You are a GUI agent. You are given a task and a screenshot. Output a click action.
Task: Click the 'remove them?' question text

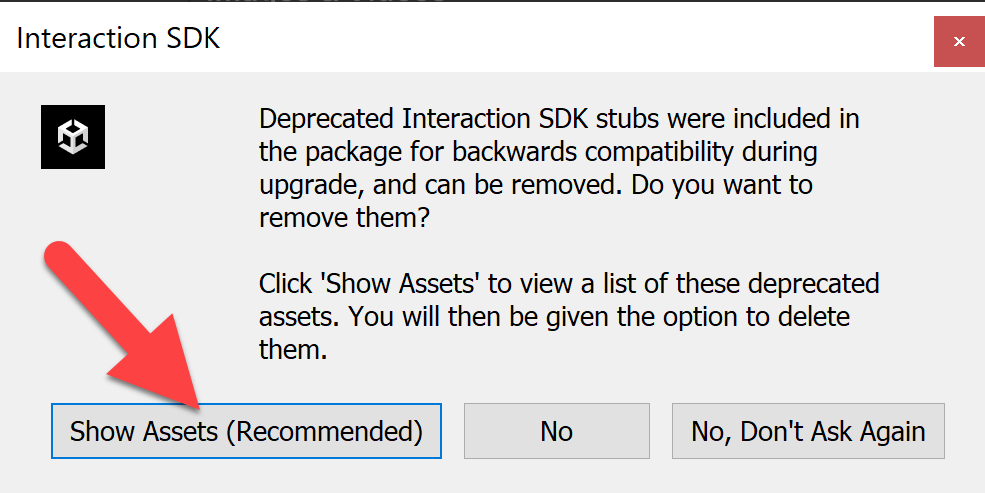point(344,218)
